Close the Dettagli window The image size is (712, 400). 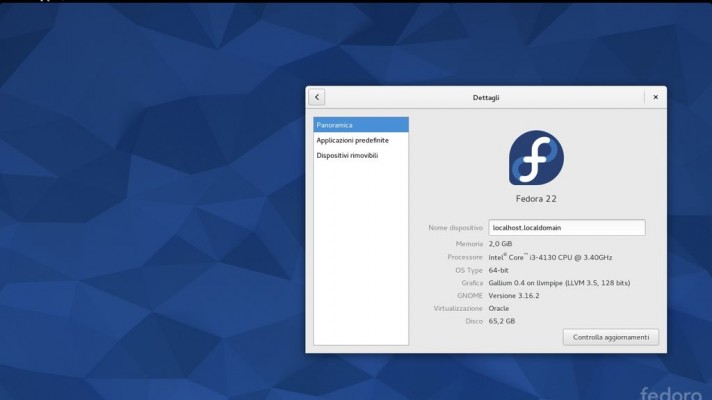[x=655, y=97]
